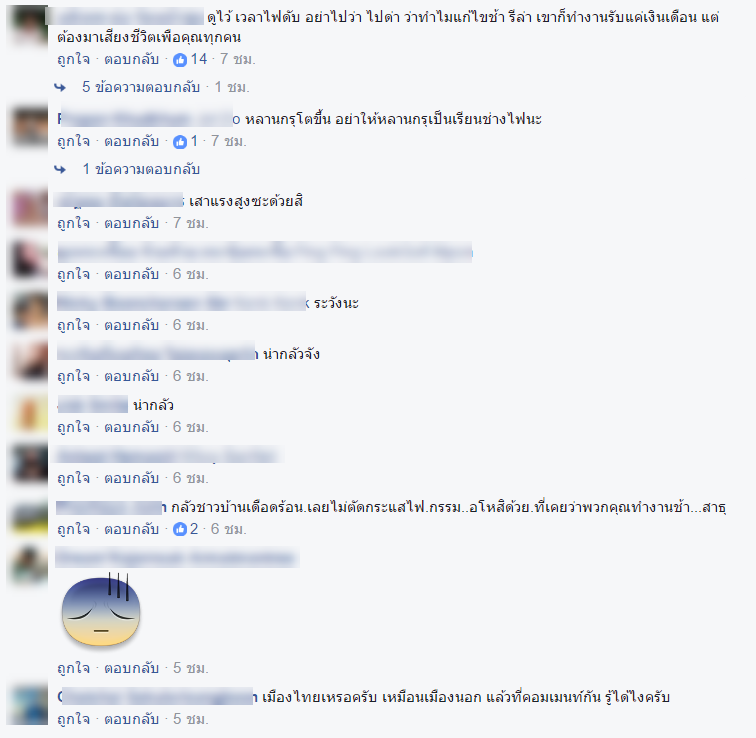Open the 7 ชม. timestamp on เสาแรงสูง comment
The height and width of the screenshot is (738, 756).
(x=190, y=223)
